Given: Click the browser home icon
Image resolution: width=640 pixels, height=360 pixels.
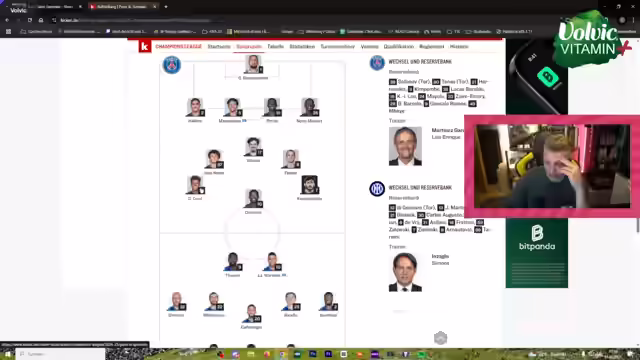Looking at the screenshot, I should coord(41,20).
